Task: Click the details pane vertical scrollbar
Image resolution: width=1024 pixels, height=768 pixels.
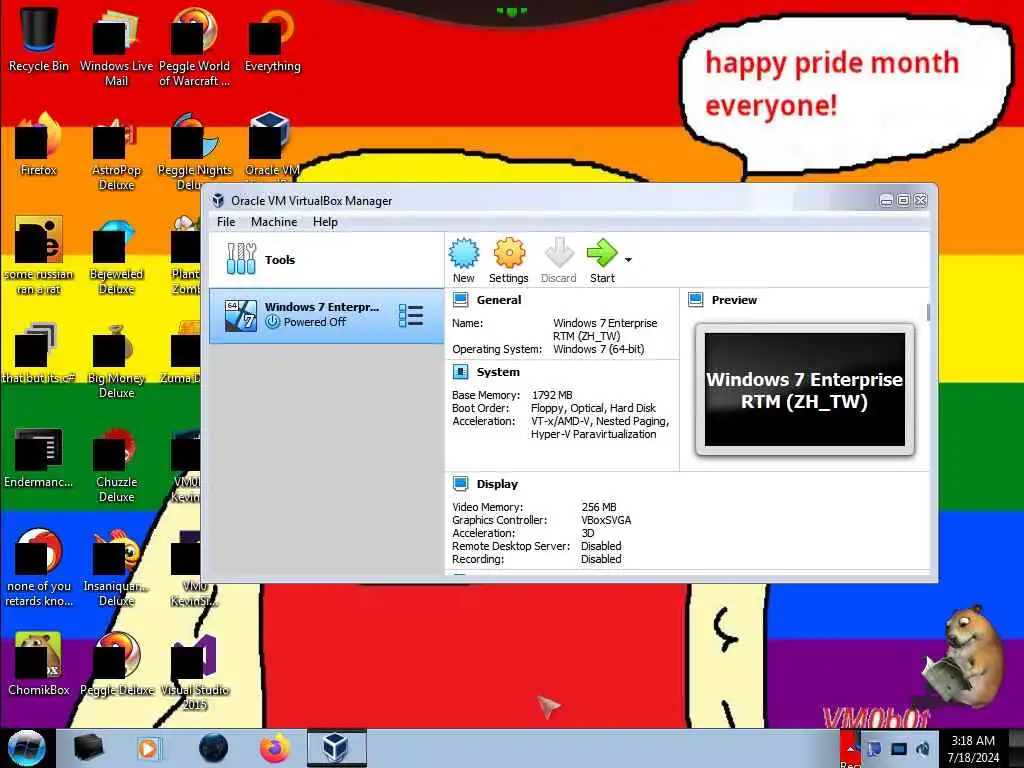Action: click(x=928, y=312)
